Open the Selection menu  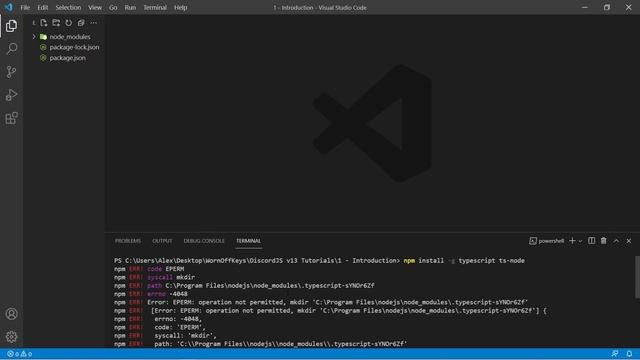point(68,7)
